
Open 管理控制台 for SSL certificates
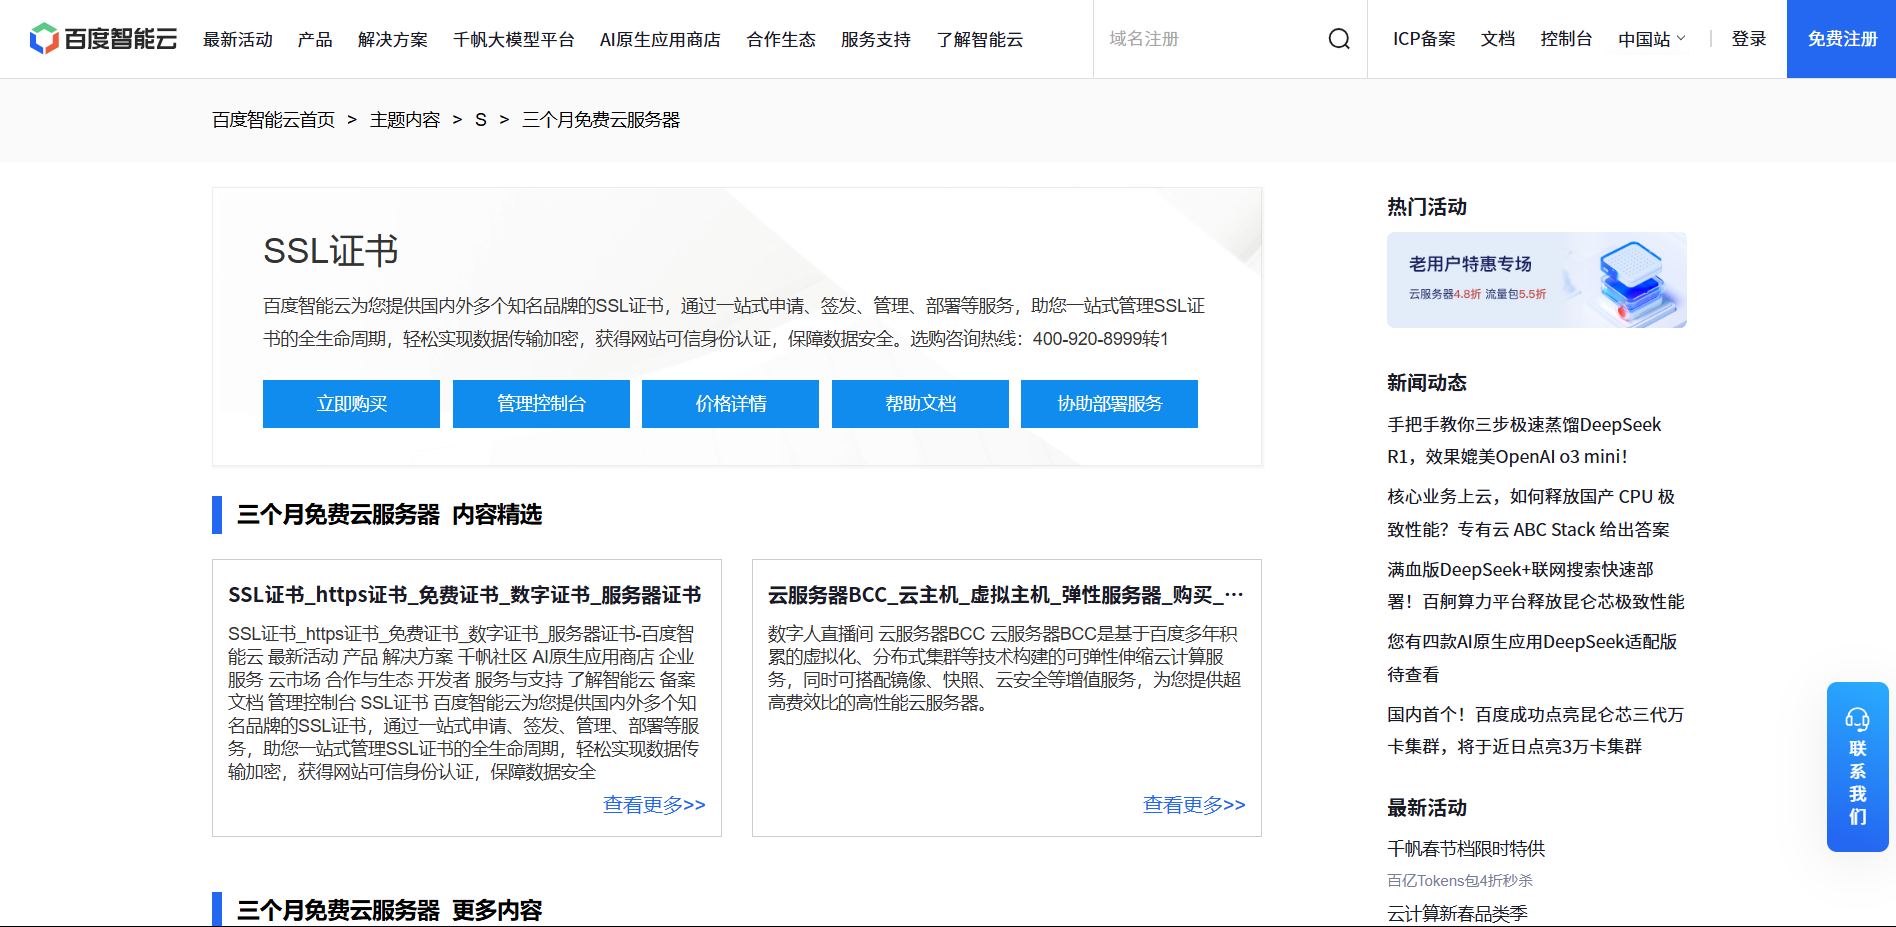[x=541, y=404]
